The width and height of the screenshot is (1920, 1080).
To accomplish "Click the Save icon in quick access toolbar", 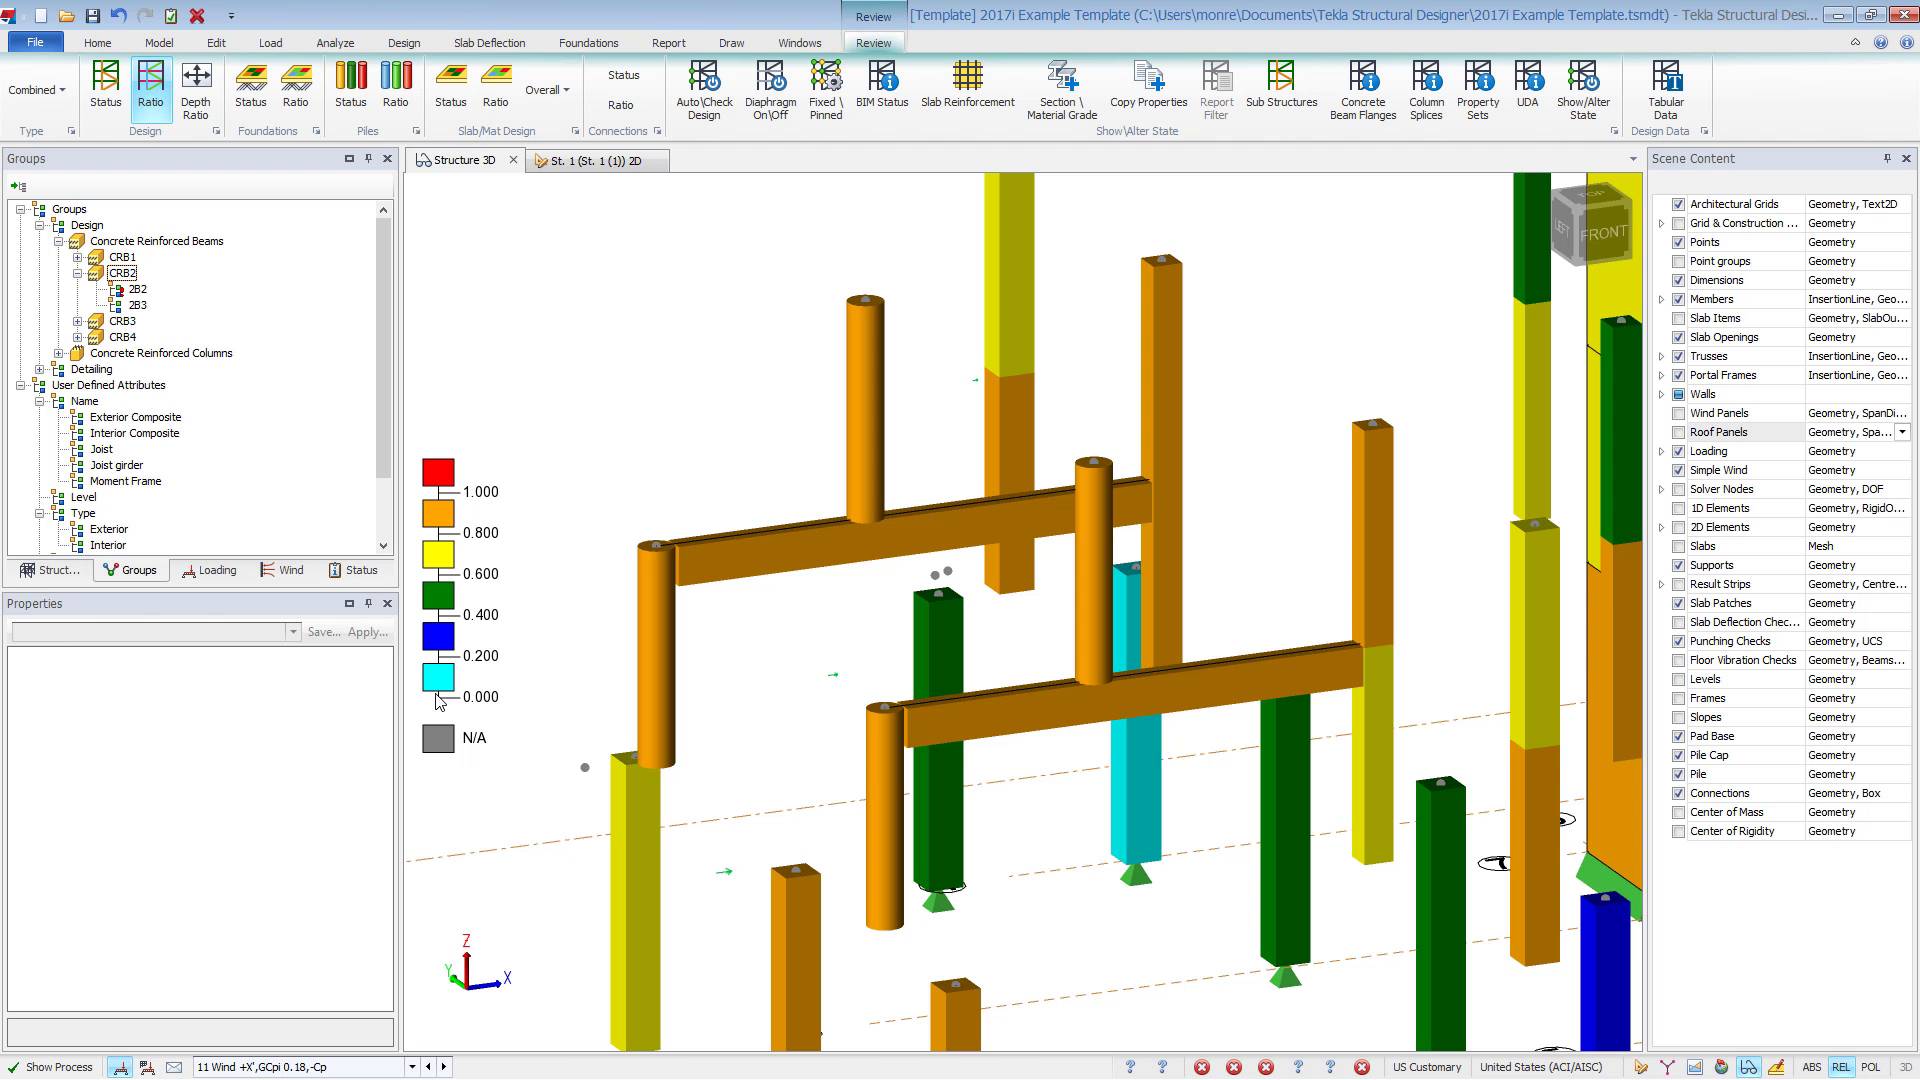I will pos(92,16).
